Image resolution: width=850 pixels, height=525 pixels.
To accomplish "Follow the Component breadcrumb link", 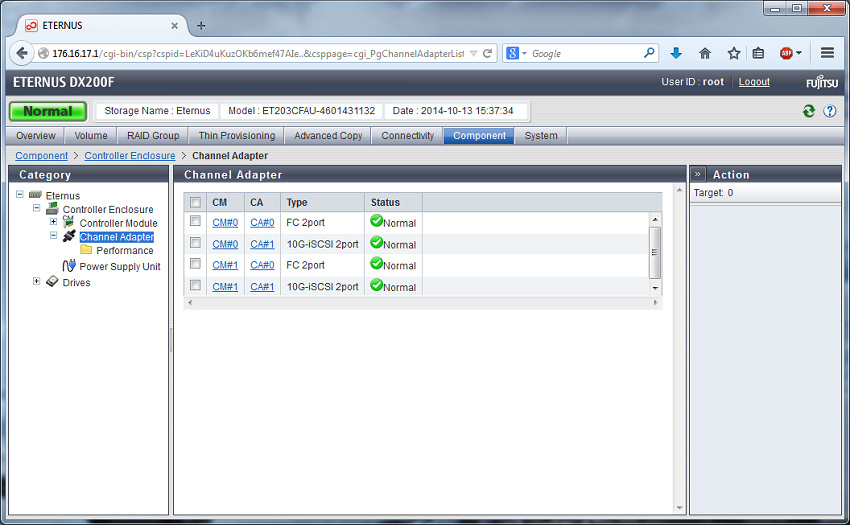I will pos(42,156).
